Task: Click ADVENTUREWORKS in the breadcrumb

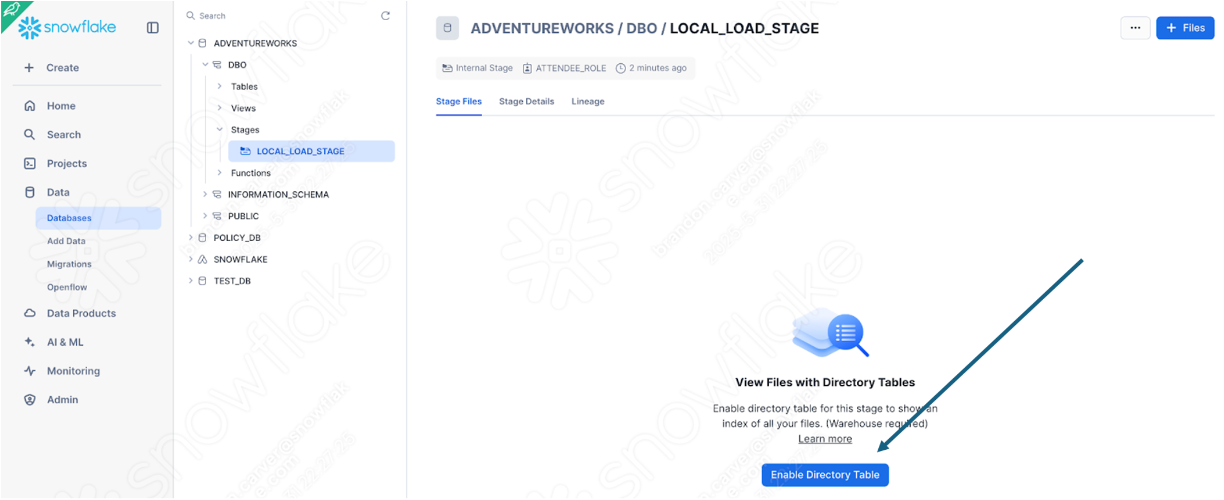Action: pos(540,28)
